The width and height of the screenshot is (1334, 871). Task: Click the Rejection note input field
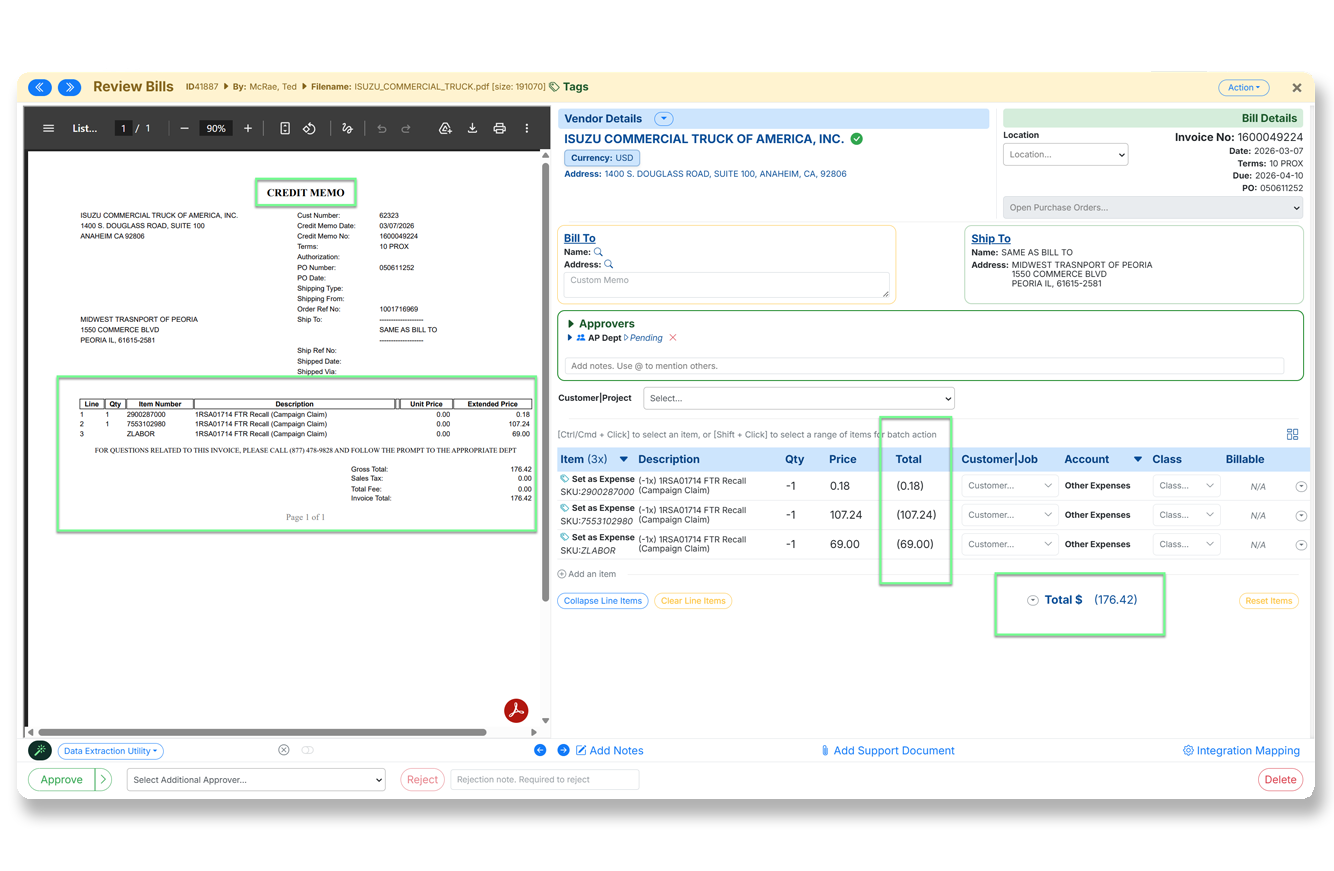[x=545, y=780]
